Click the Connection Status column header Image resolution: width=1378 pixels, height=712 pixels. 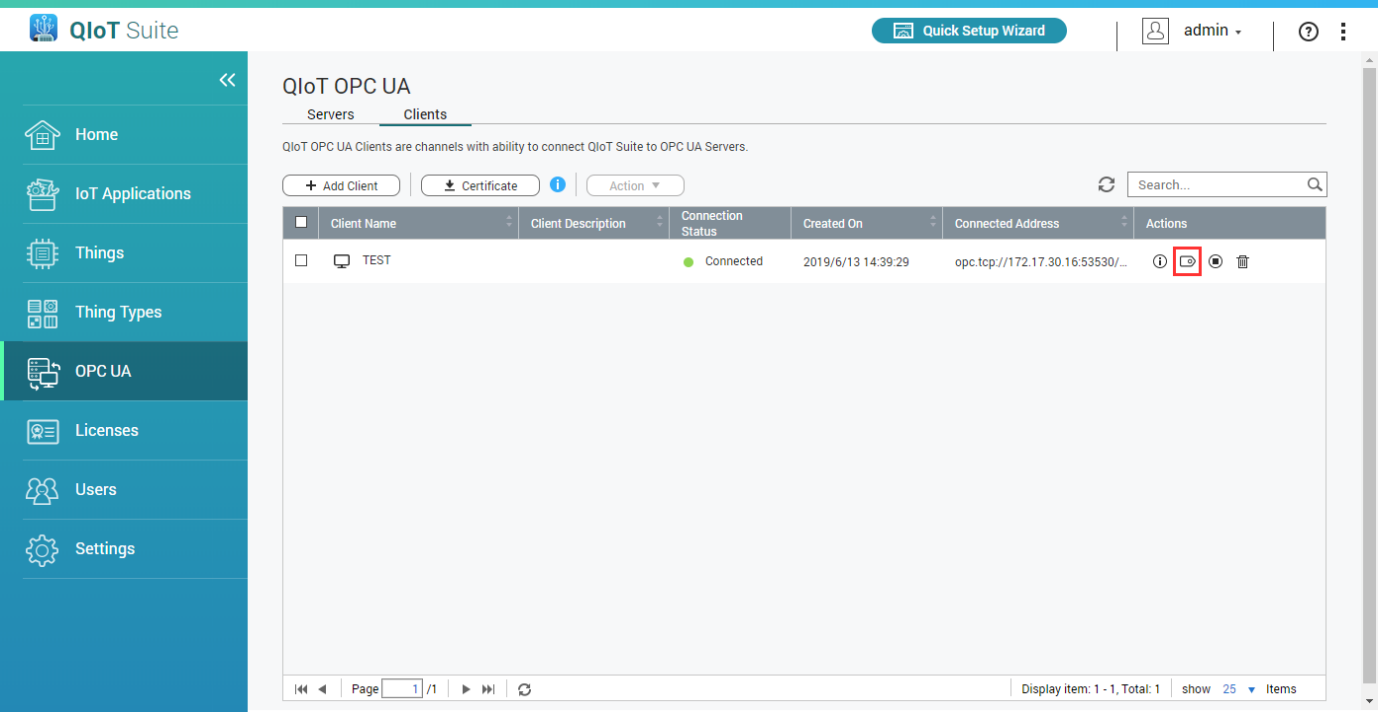click(x=730, y=223)
